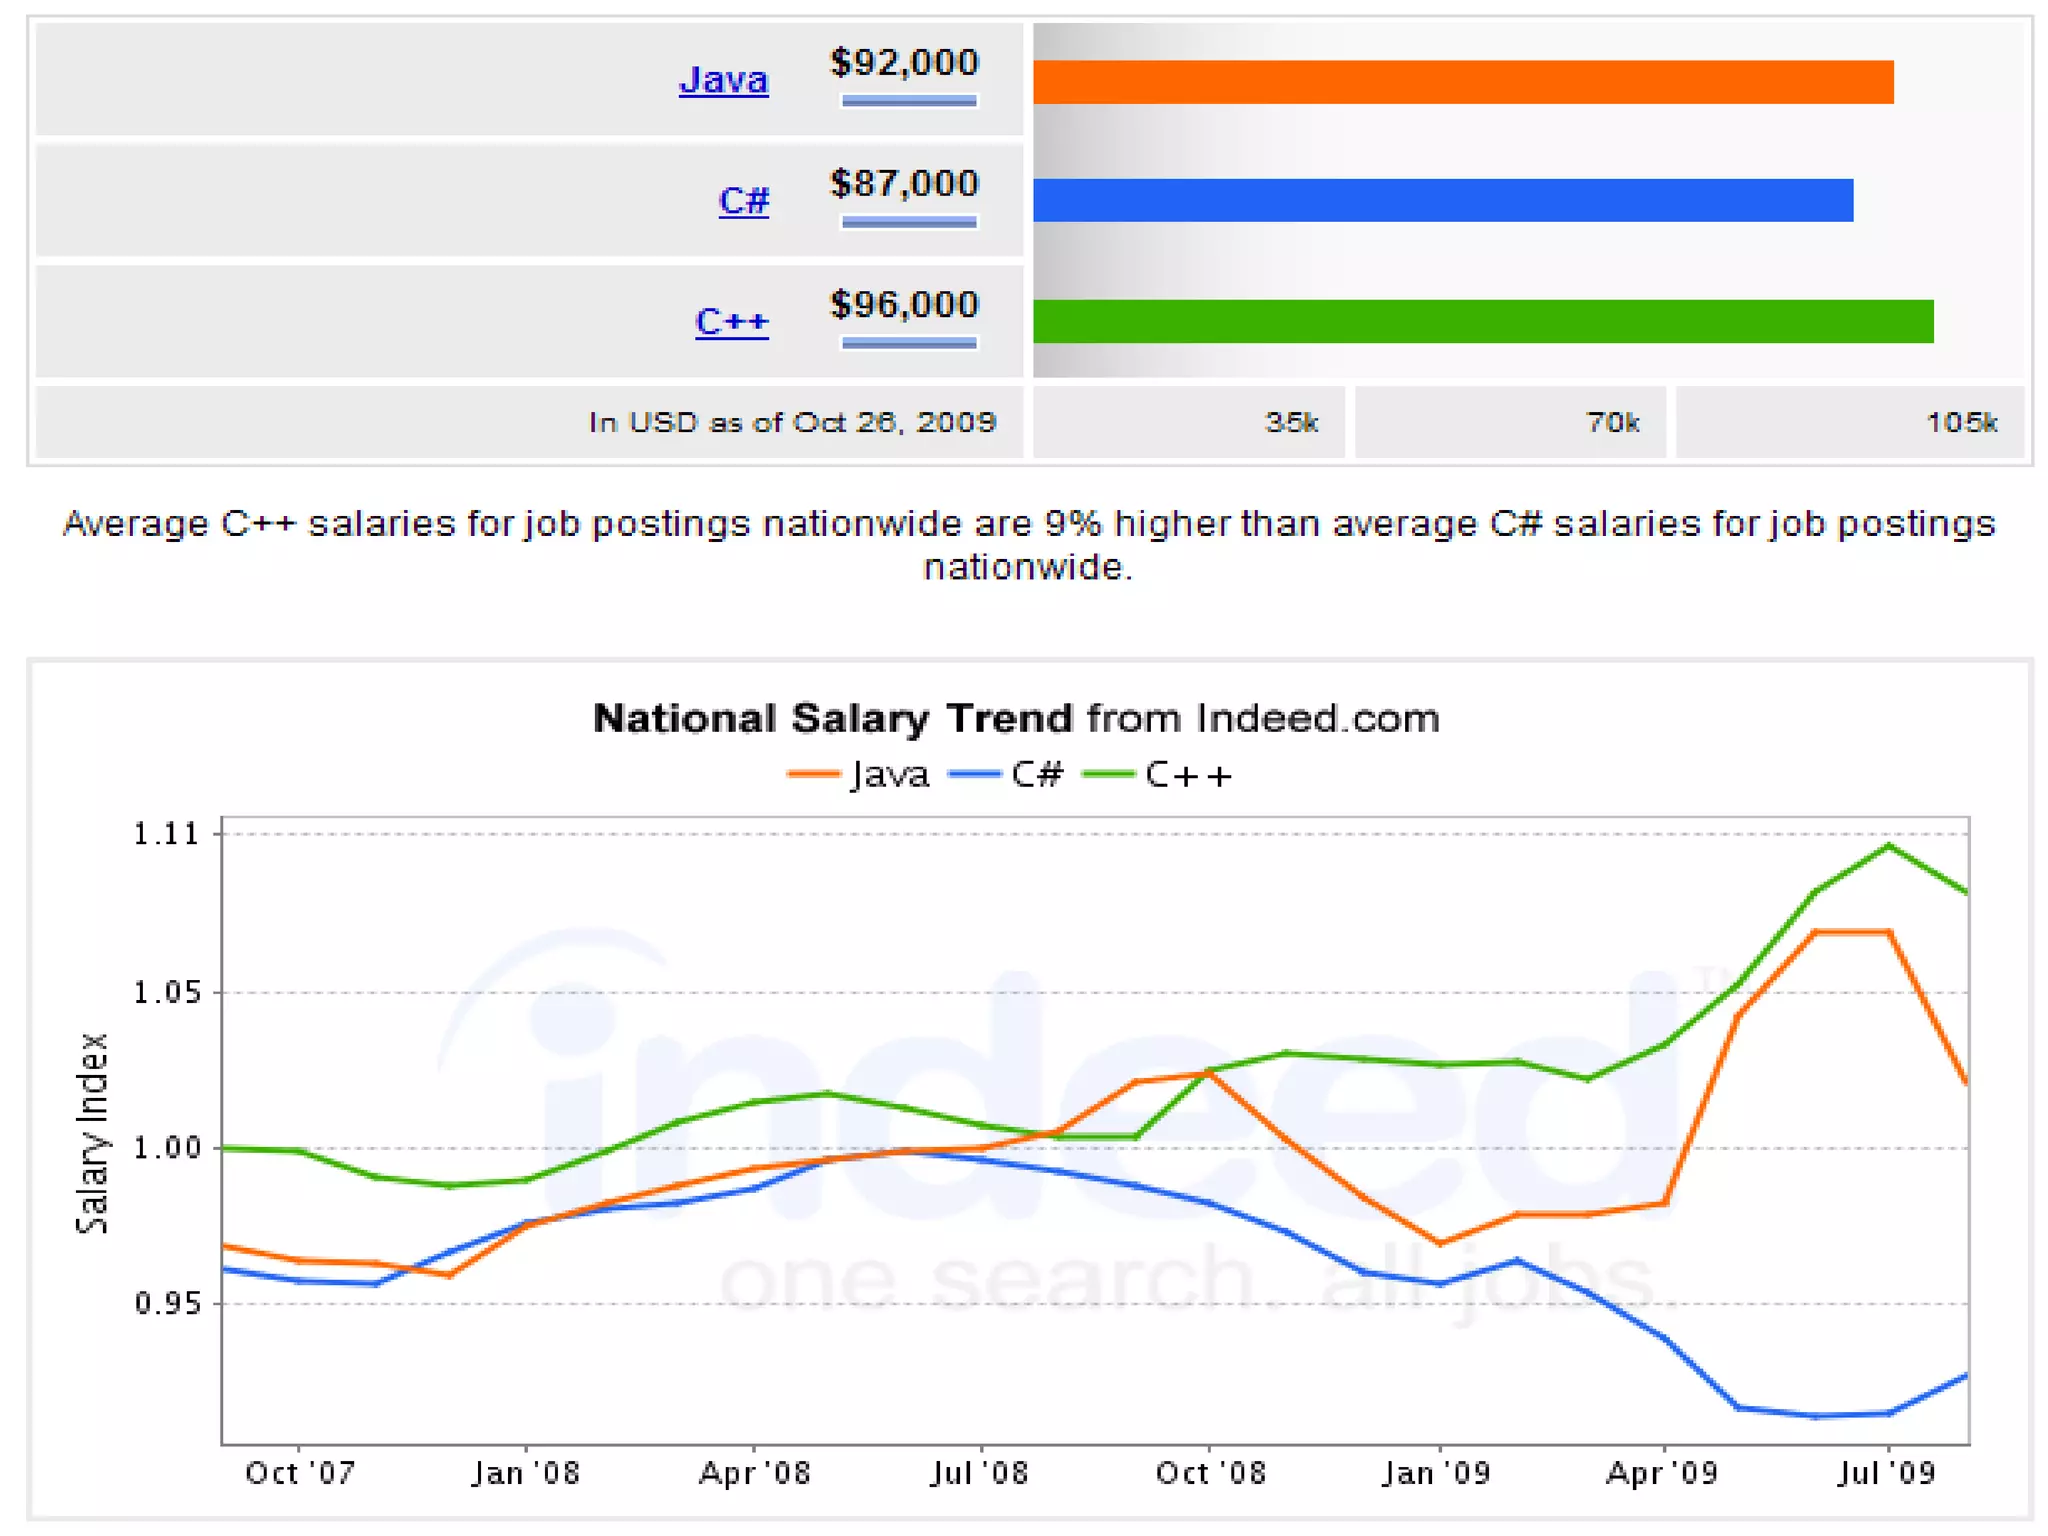The height and width of the screenshot is (1536, 2048).
Task: Open the Java salary link
Action: (x=723, y=79)
